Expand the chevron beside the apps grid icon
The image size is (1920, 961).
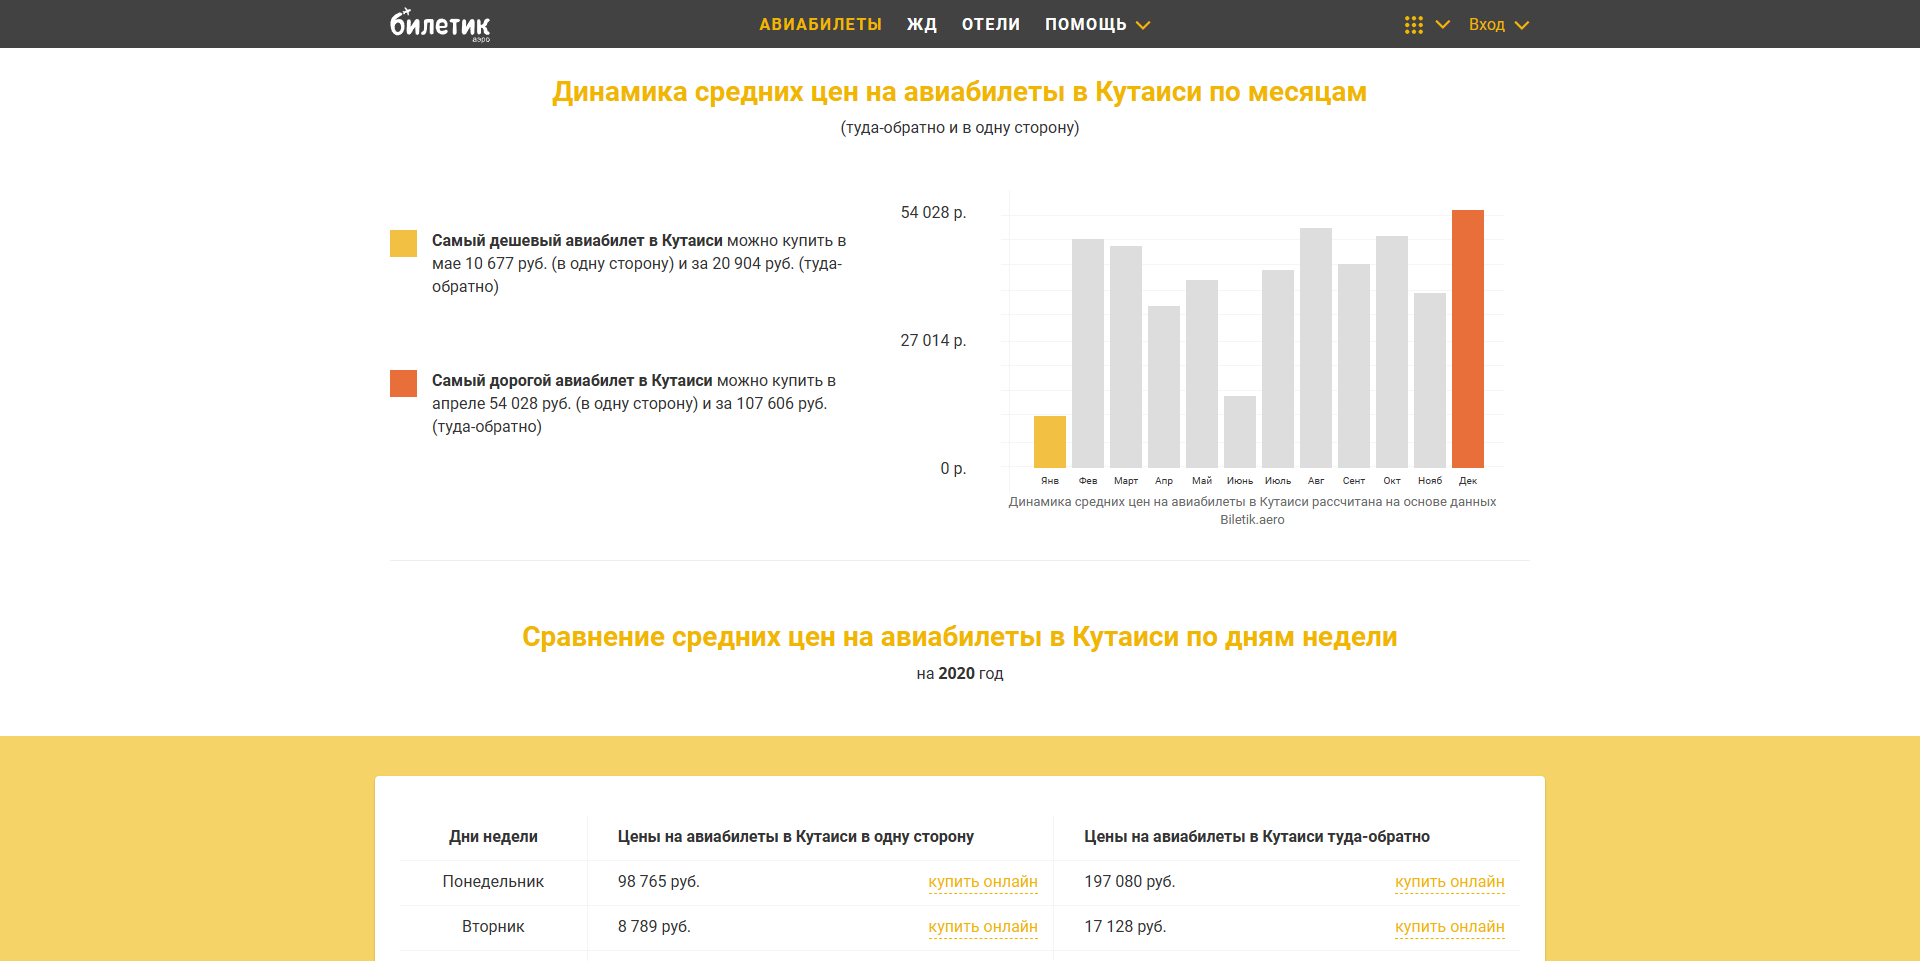1440,23
